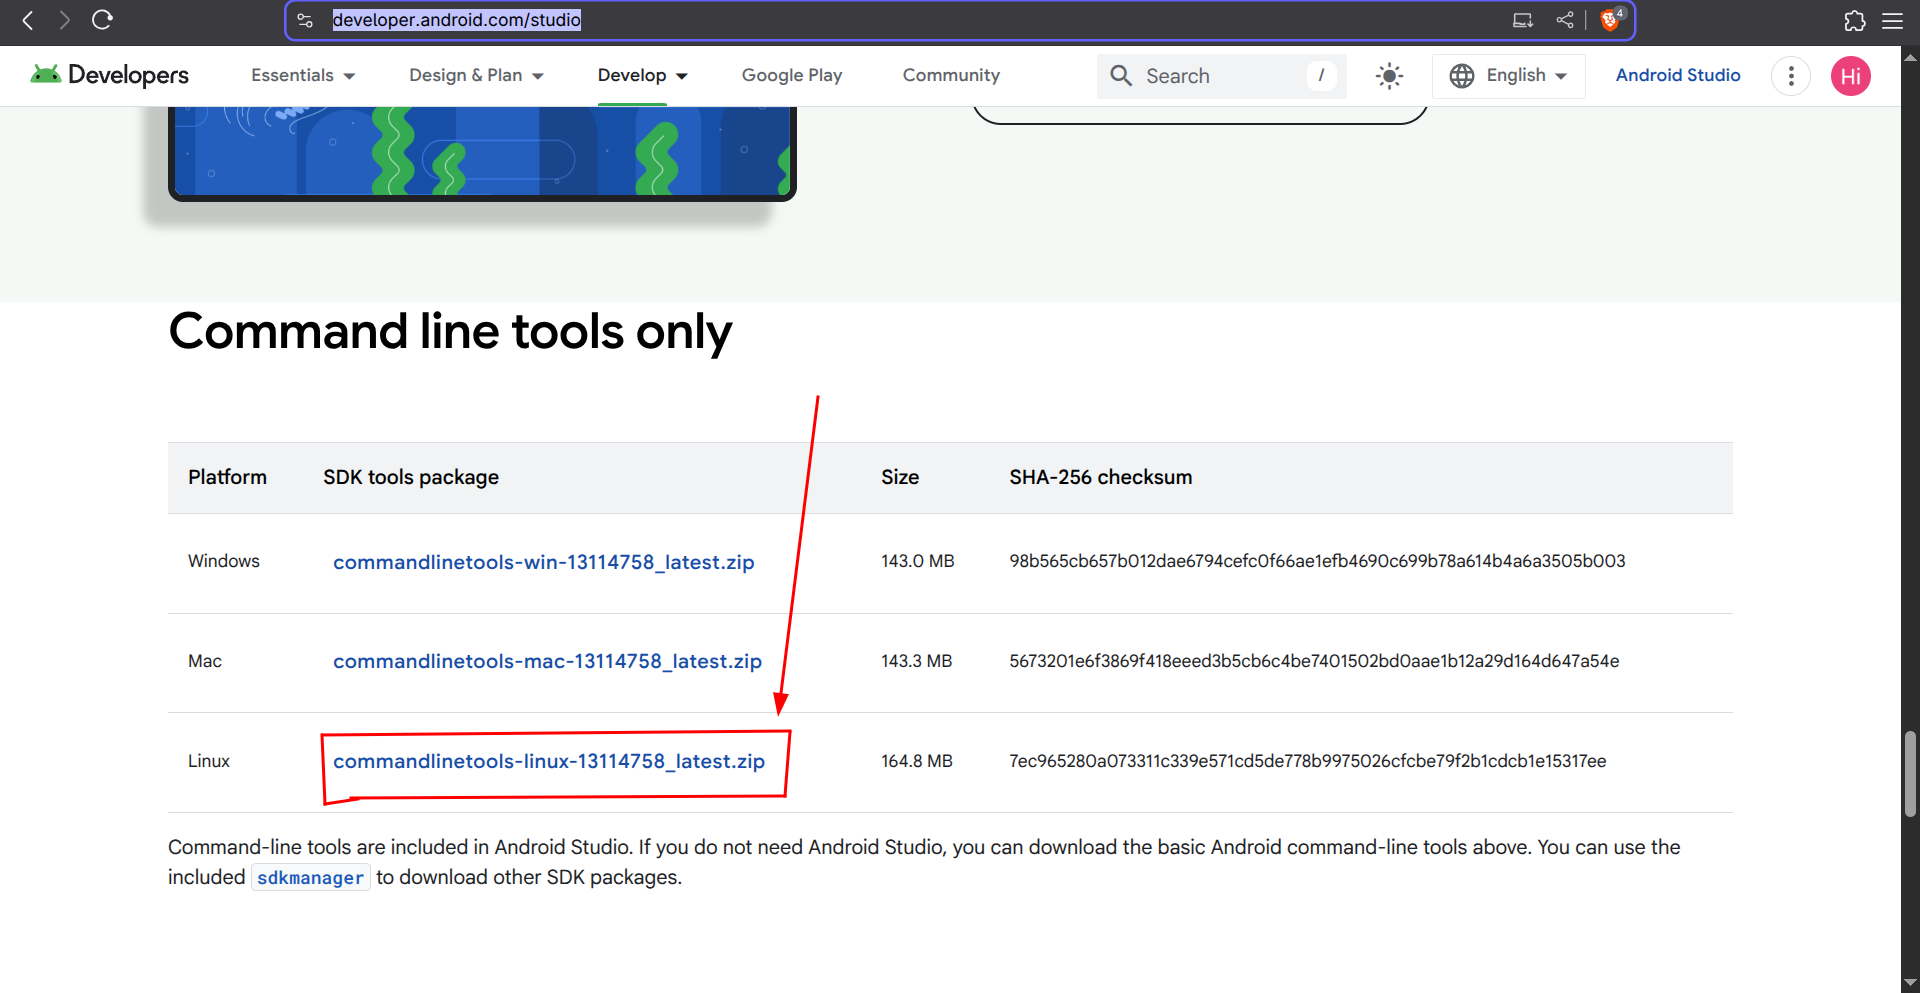Click the 164.8 MB size cell
The width and height of the screenshot is (1920, 993).
[x=917, y=761]
